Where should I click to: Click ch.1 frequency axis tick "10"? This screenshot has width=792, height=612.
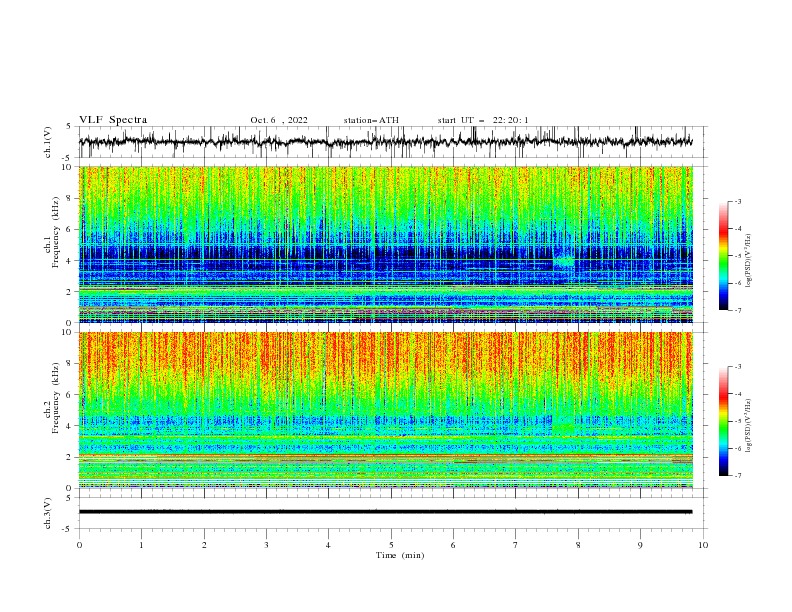click(x=66, y=167)
